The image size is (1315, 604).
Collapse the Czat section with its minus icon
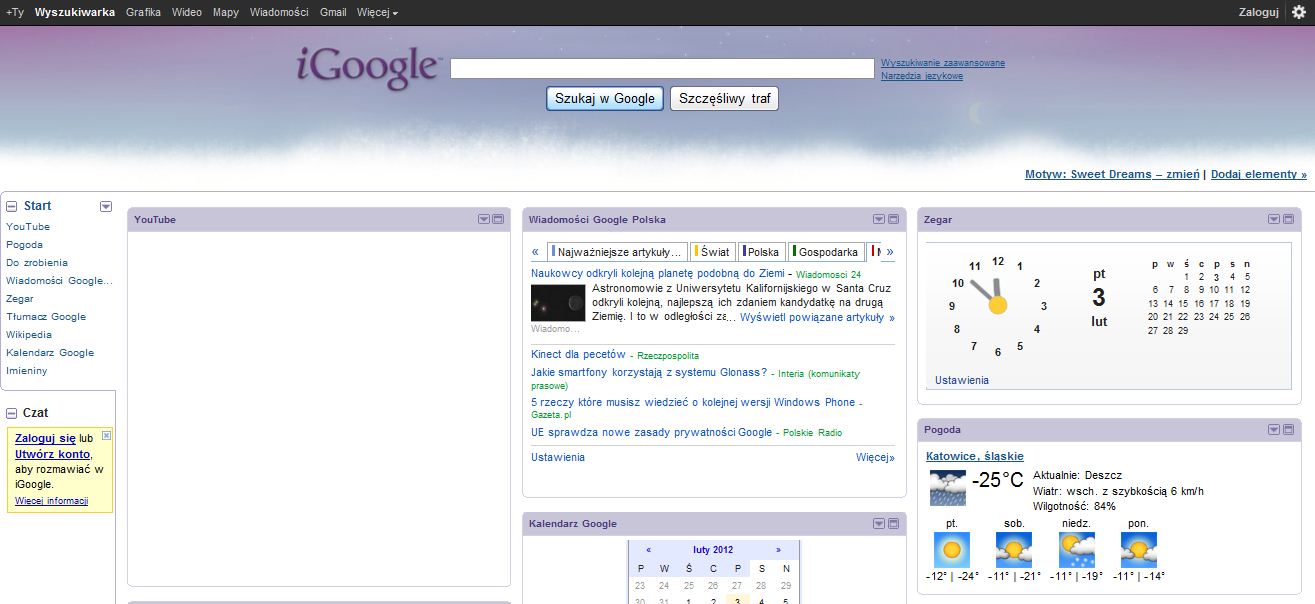[12, 413]
